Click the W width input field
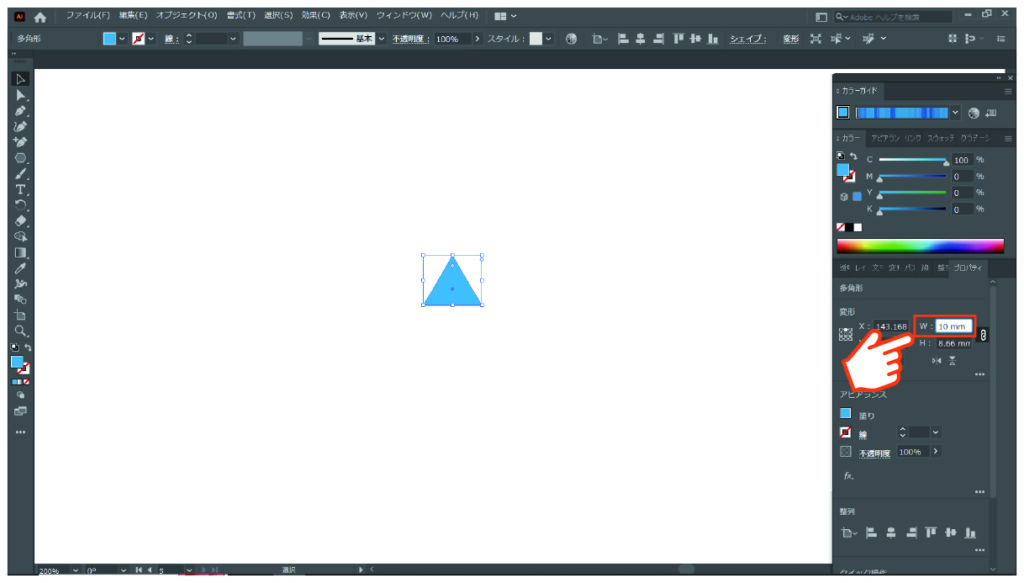 (x=953, y=326)
